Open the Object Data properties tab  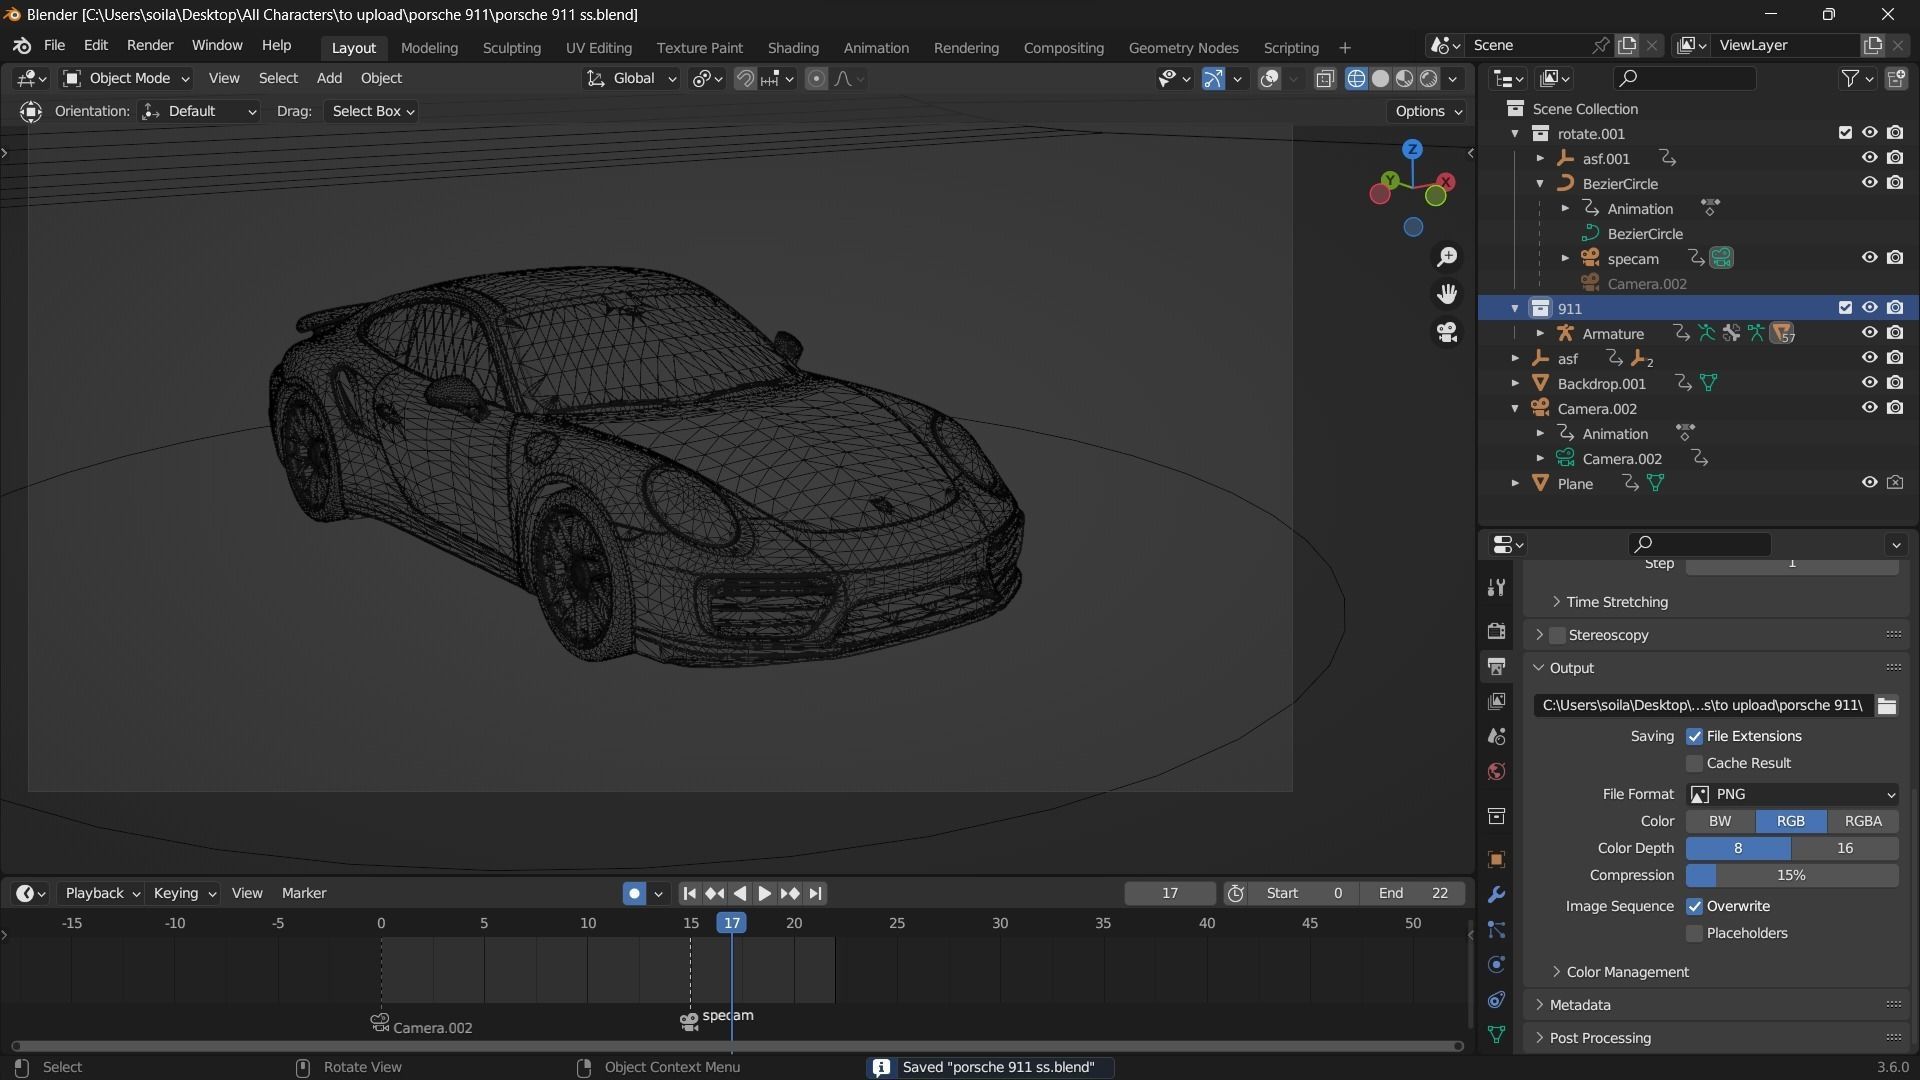point(1496,1034)
